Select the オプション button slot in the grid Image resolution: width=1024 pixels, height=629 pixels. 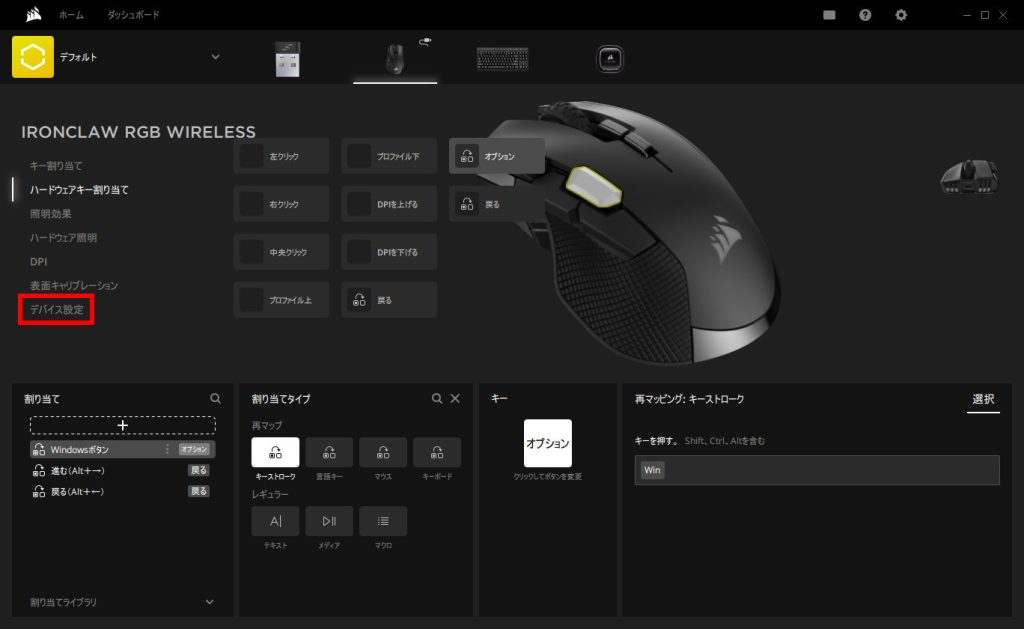(497, 156)
